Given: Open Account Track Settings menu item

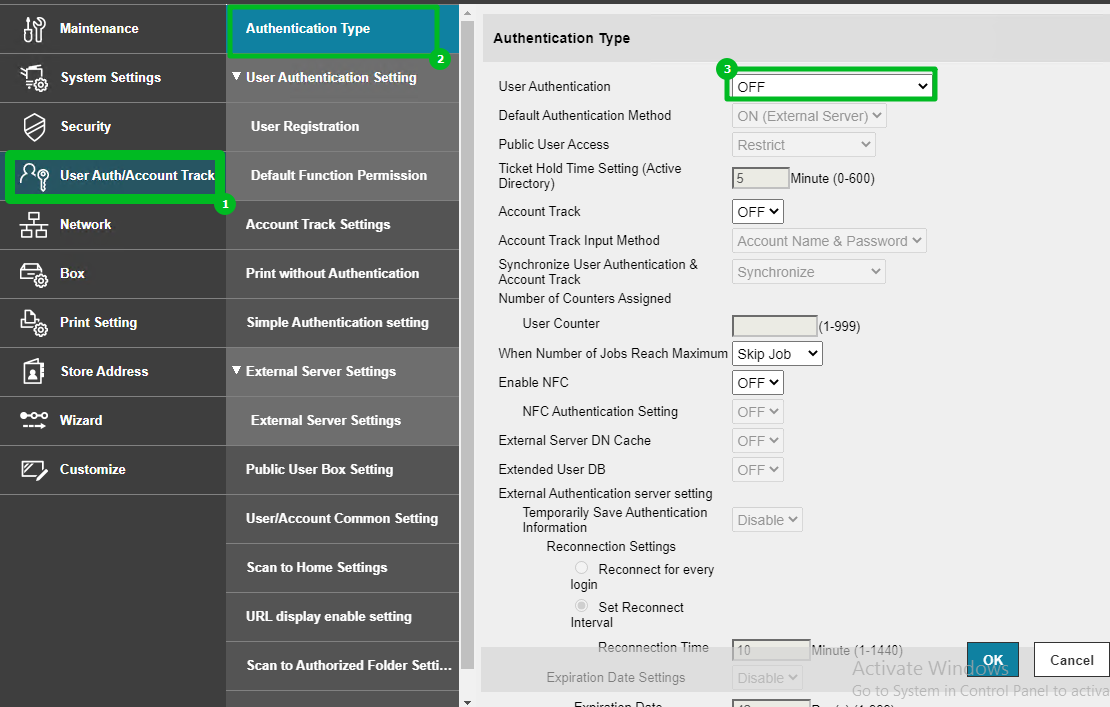Looking at the screenshot, I should point(318,225).
